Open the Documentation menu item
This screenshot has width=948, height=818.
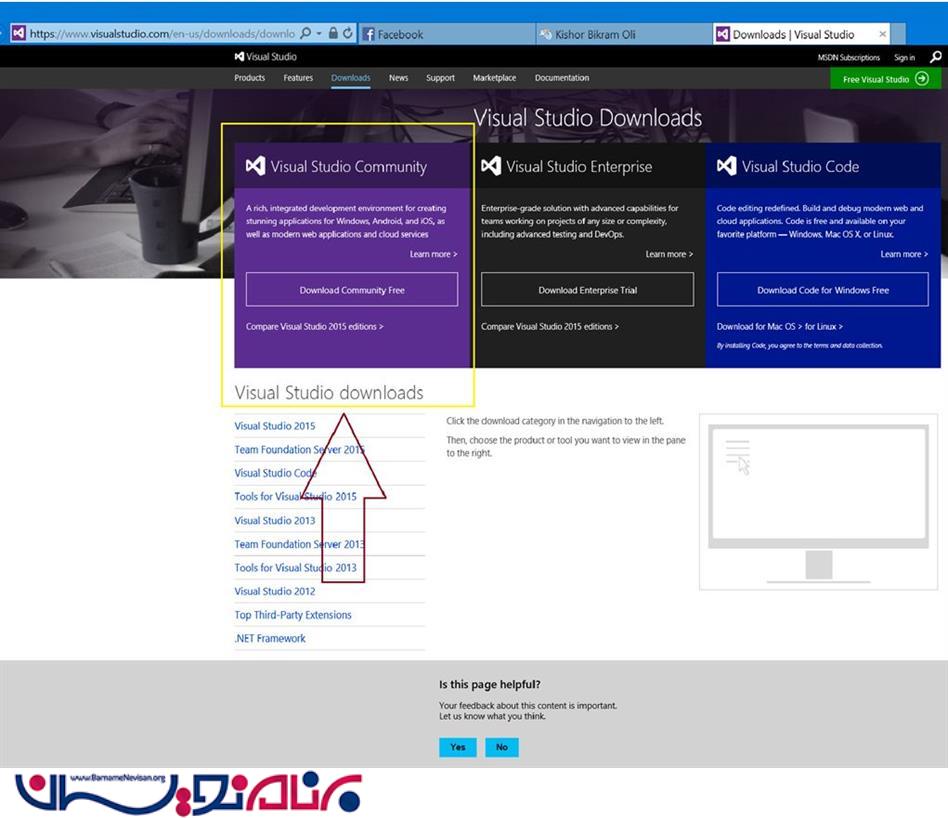click(x=562, y=78)
